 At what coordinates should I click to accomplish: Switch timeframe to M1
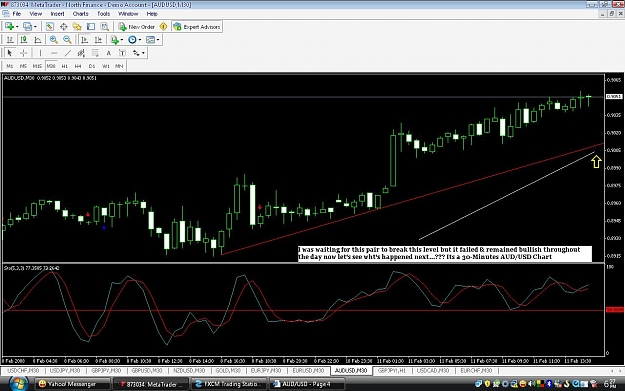(10, 66)
